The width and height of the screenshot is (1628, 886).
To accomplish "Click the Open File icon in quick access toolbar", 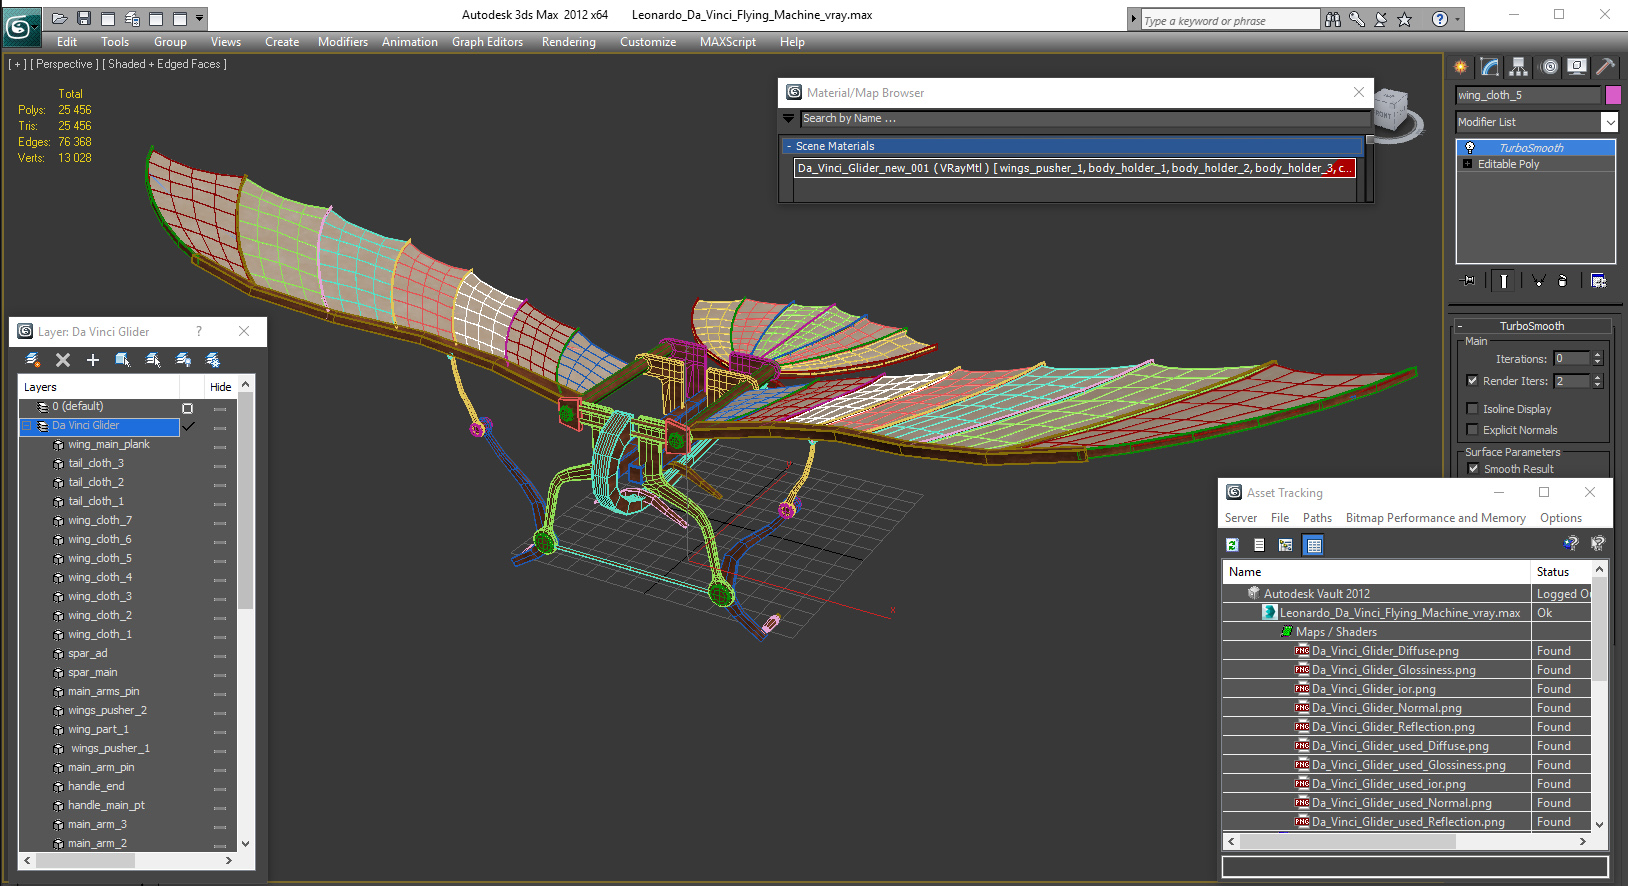I will coord(60,18).
